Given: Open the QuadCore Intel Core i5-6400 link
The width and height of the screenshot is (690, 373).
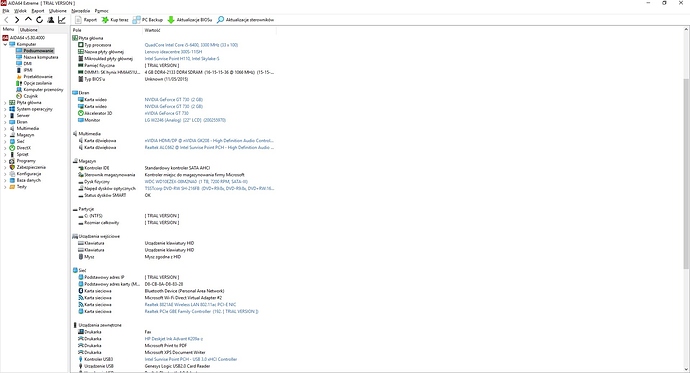Looking at the screenshot, I should [191, 45].
